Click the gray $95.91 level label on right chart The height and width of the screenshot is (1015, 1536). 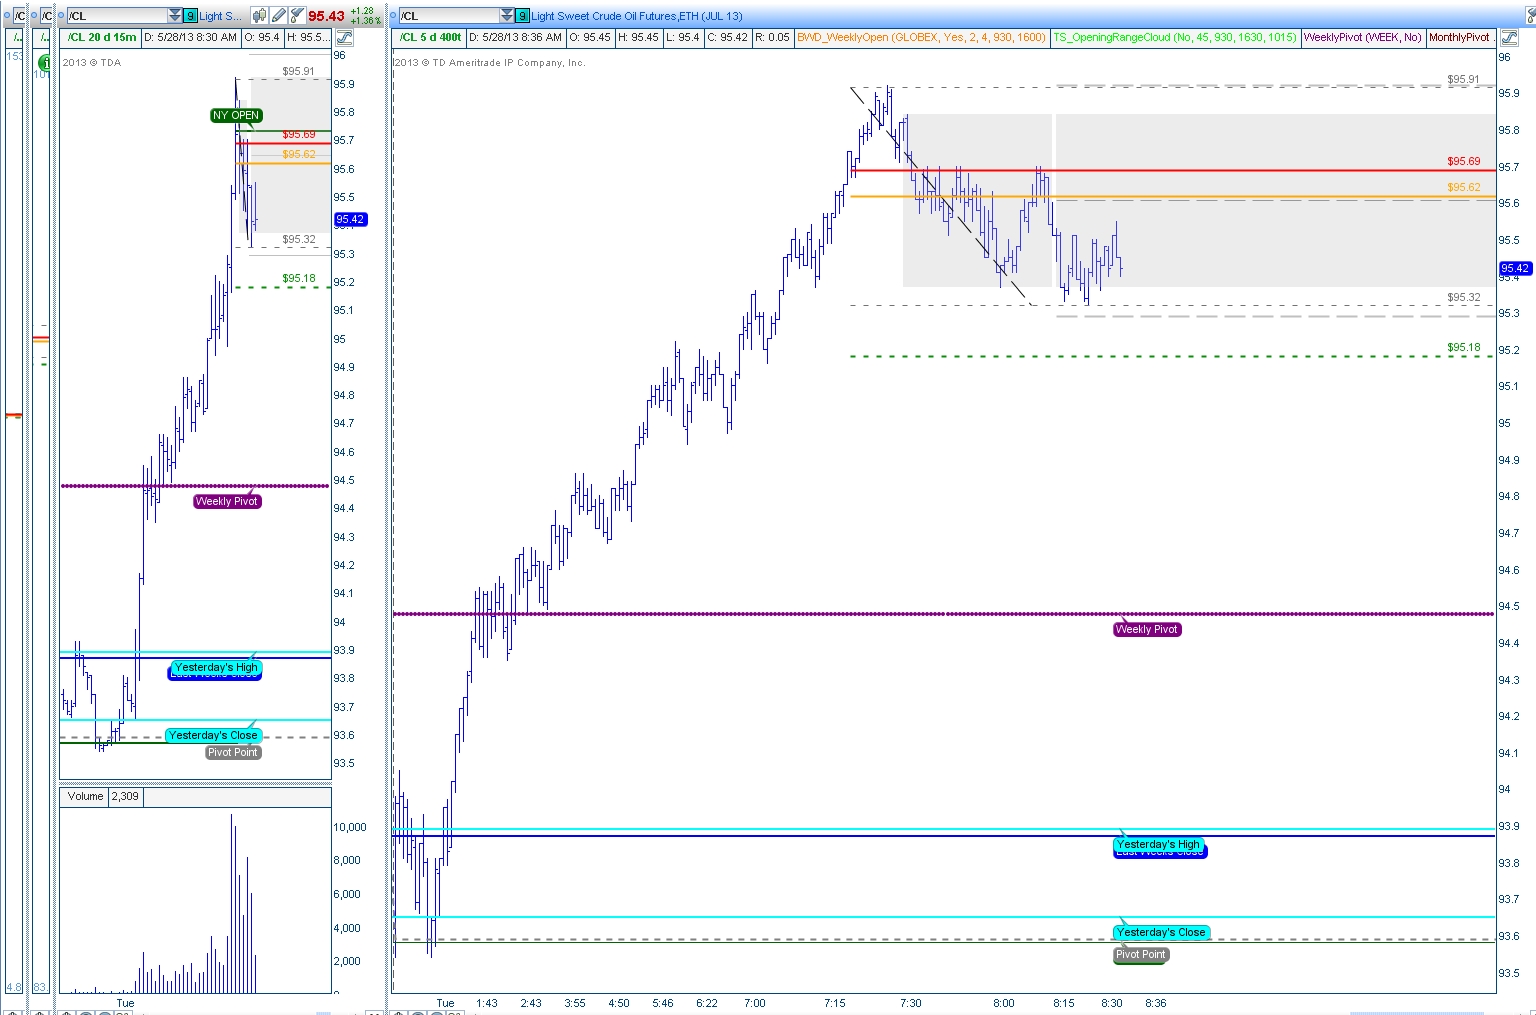click(x=1464, y=79)
